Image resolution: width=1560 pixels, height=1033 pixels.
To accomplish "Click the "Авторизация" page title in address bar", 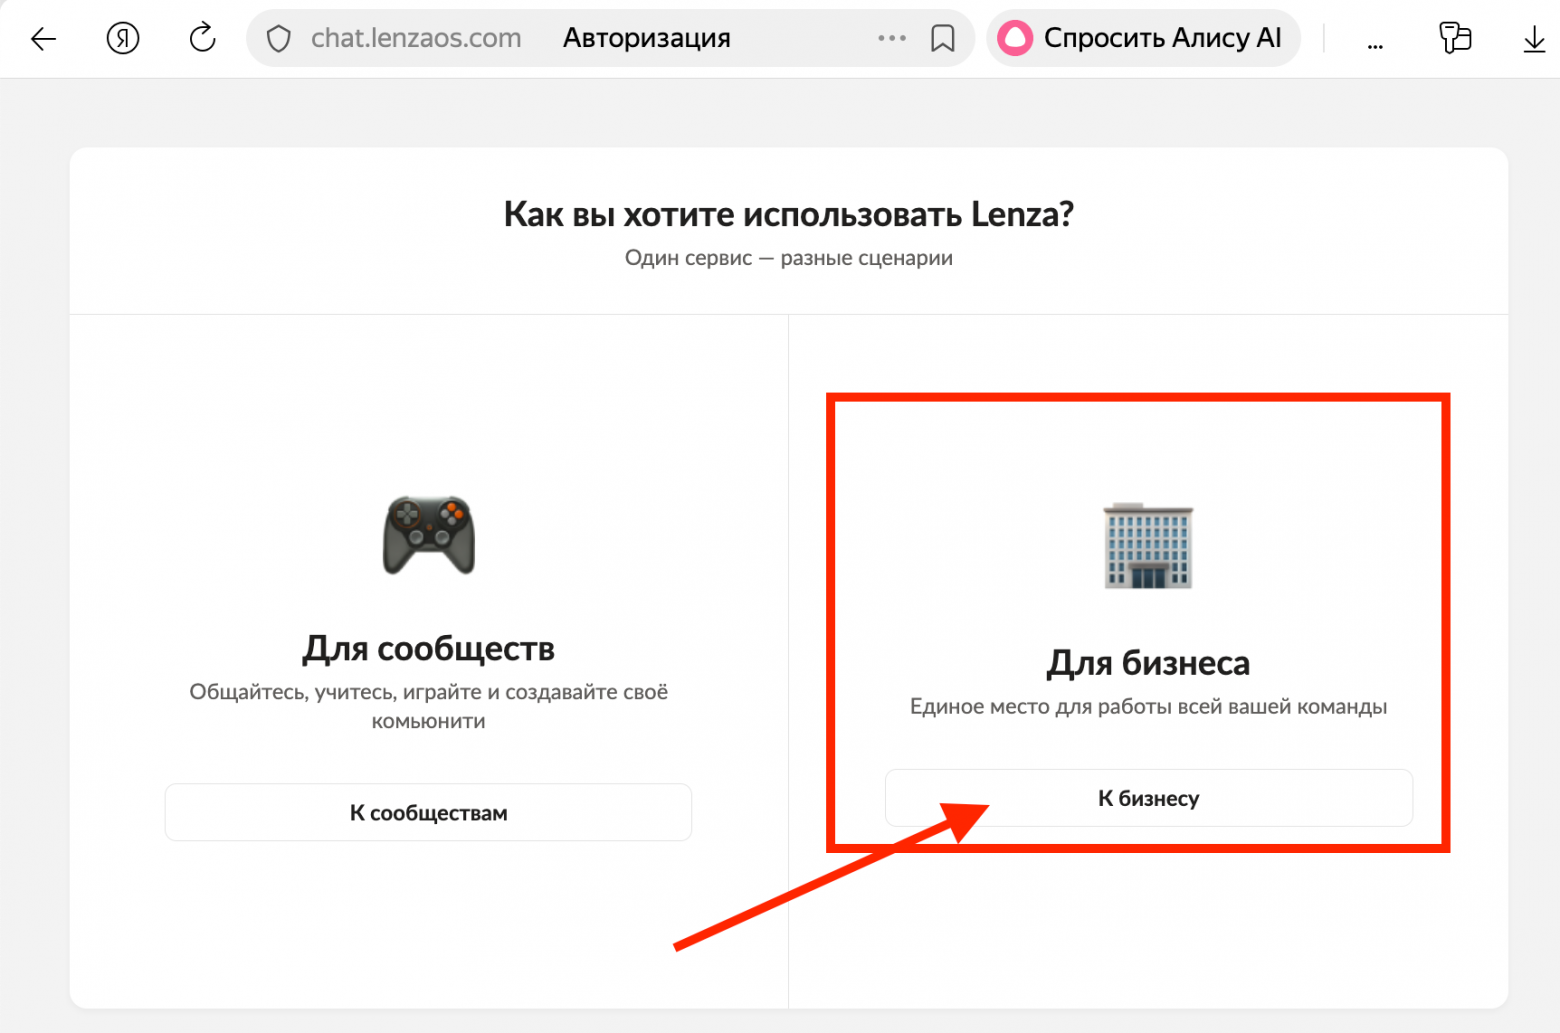I will pos(646,39).
